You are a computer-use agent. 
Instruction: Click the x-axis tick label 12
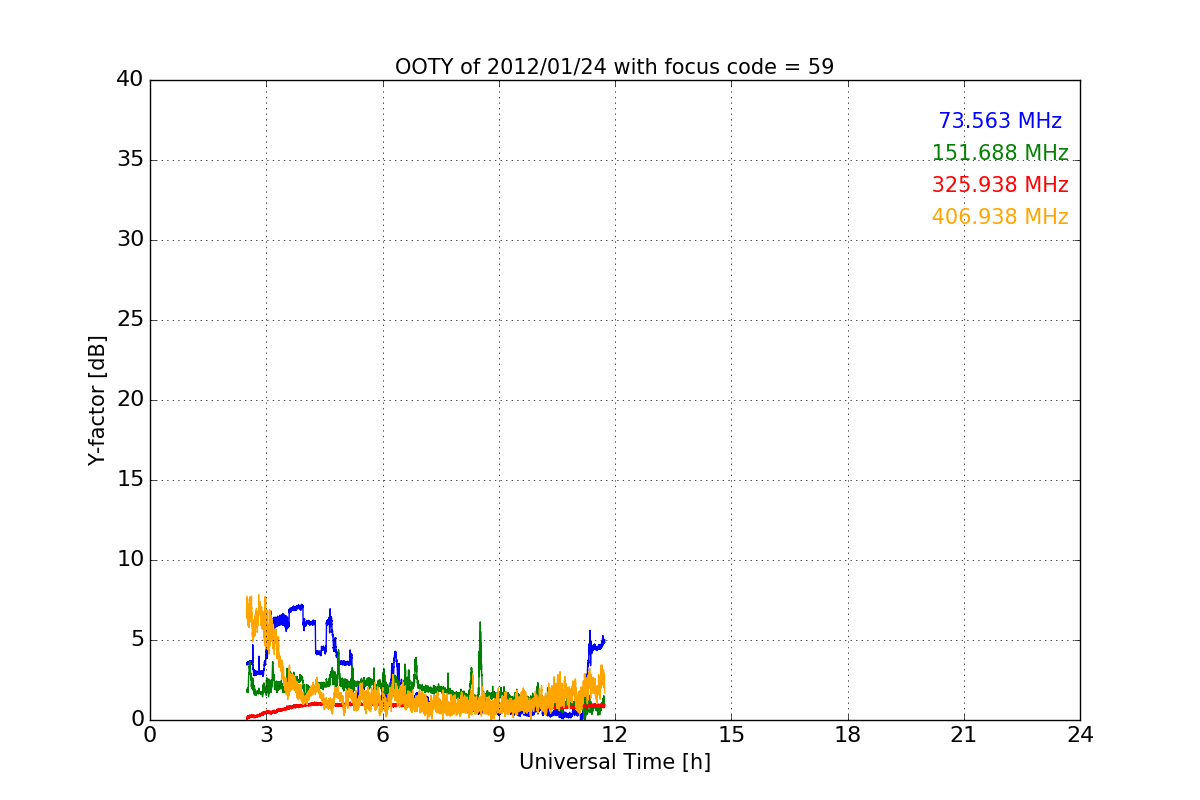tap(615, 734)
